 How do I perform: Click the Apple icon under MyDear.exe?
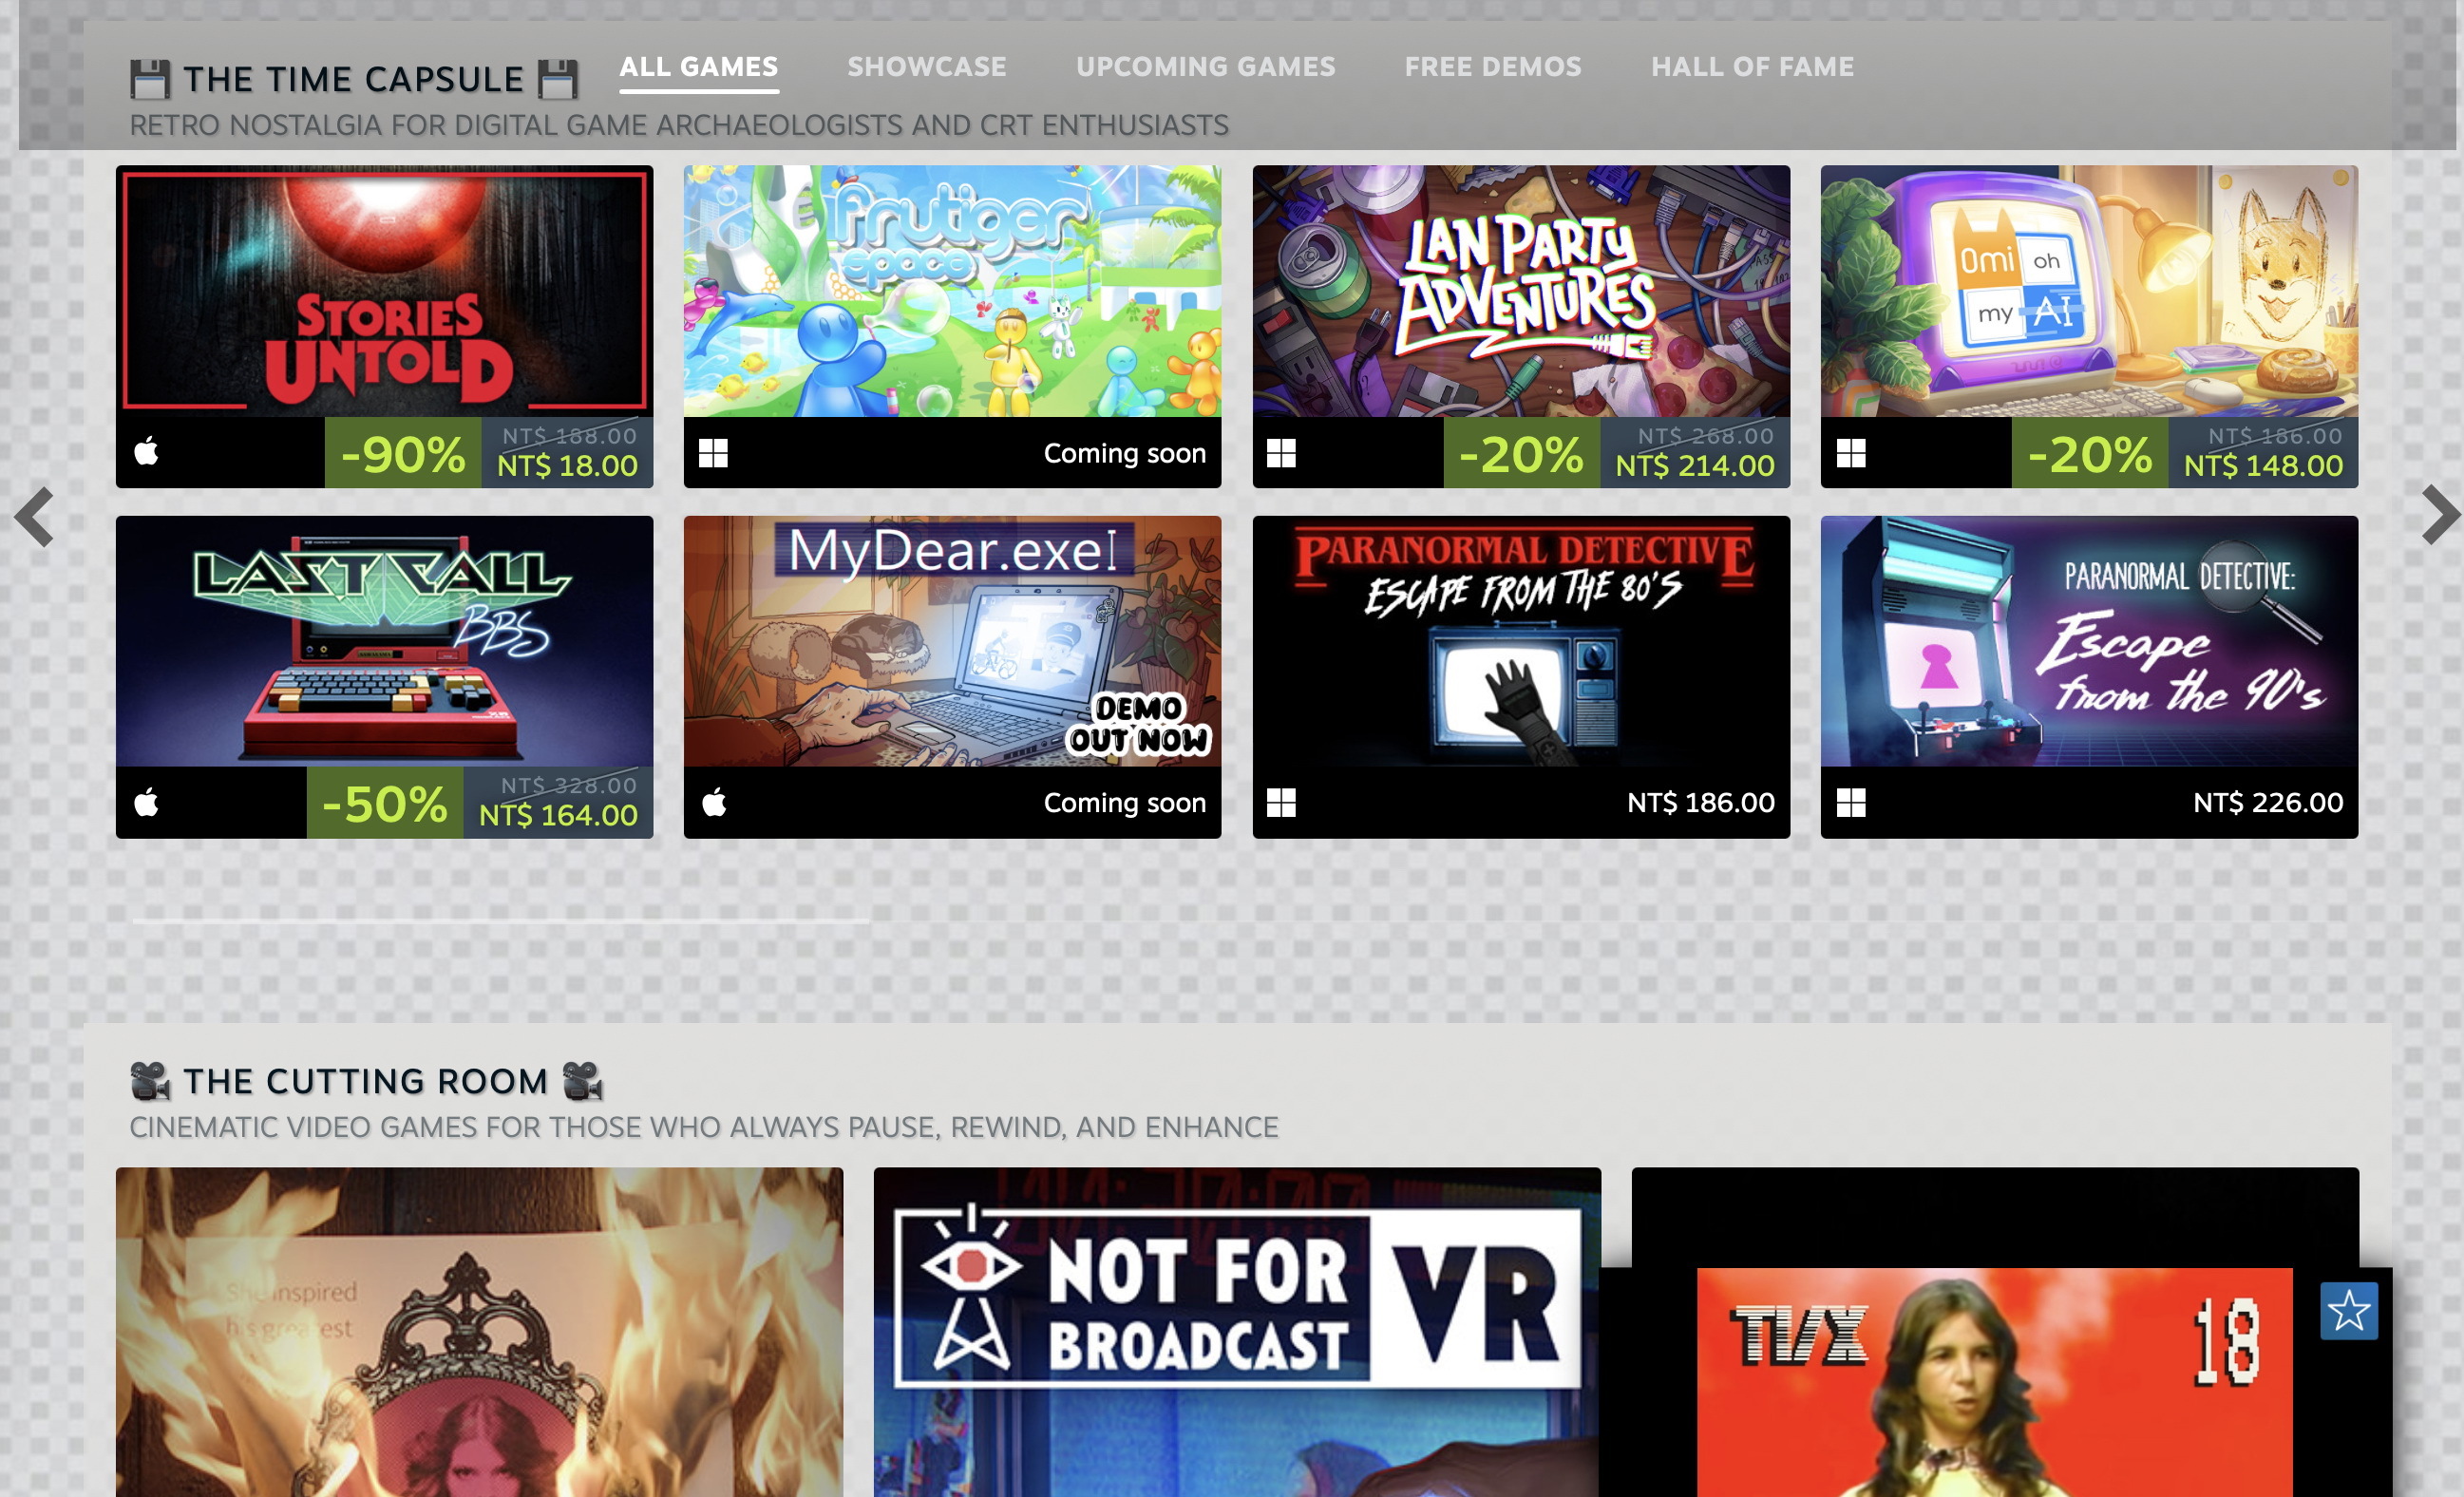[x=714, y=802]
